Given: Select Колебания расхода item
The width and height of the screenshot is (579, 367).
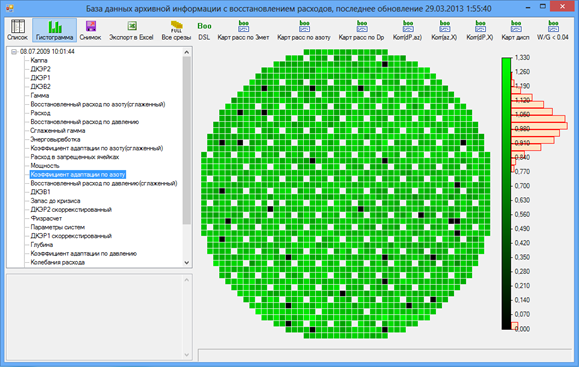Looking at the screenshot, I should coord(58,263).
